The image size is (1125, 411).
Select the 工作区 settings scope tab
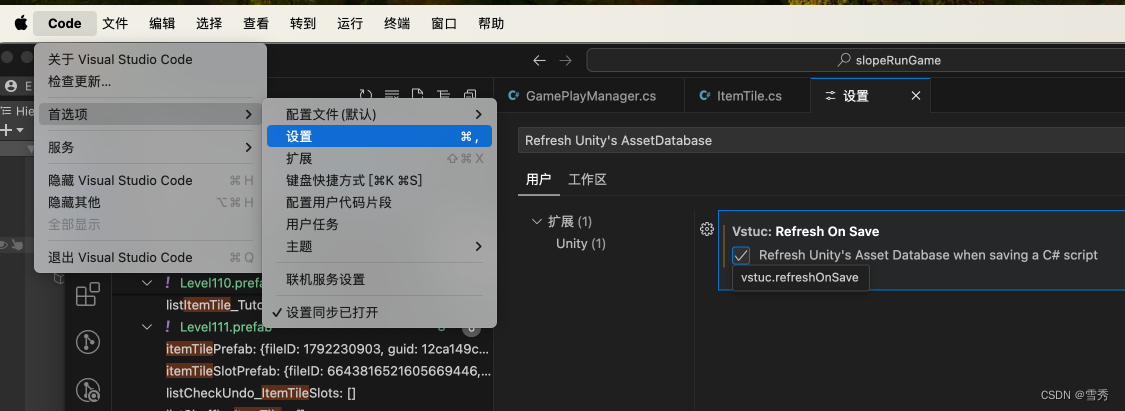pos(587,179)
